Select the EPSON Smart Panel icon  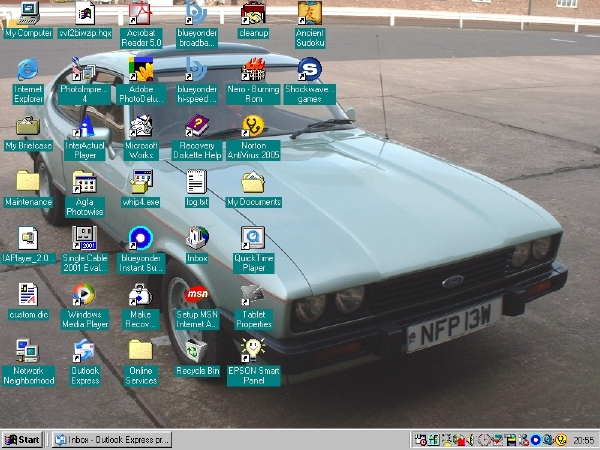tap(253, 350)
